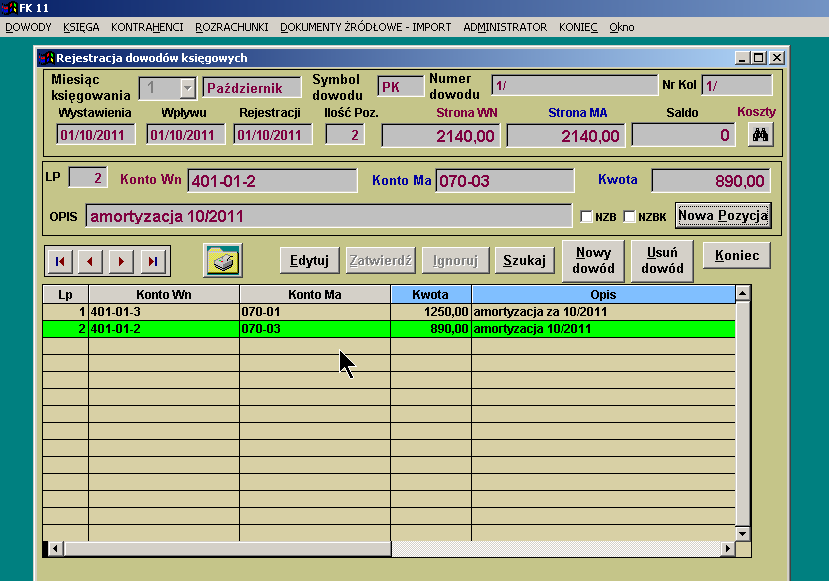Click the Usuń dowód button
829x581 pixels.
662,261
